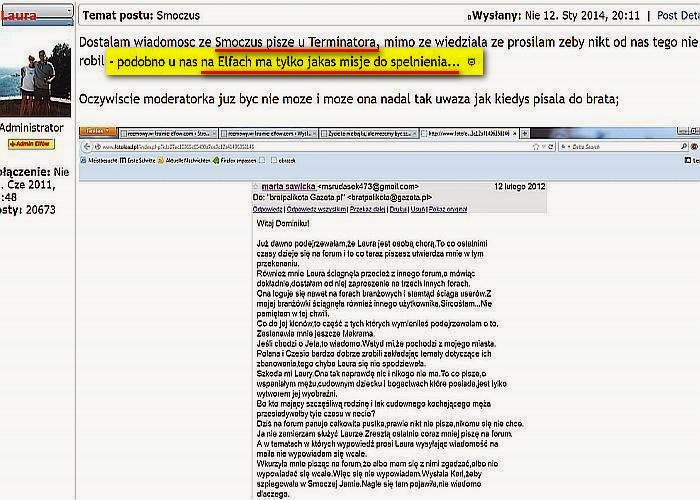Click the 'Pokaz oryginal' link
This screenshot has height=500, width=700.
pyautogui.click(x=448, y=209)
